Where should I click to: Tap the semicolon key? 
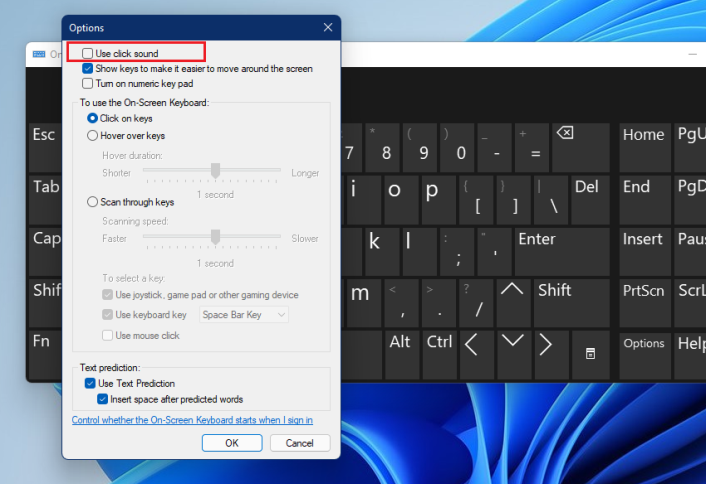pyautogui.click(x=457, y=252)
